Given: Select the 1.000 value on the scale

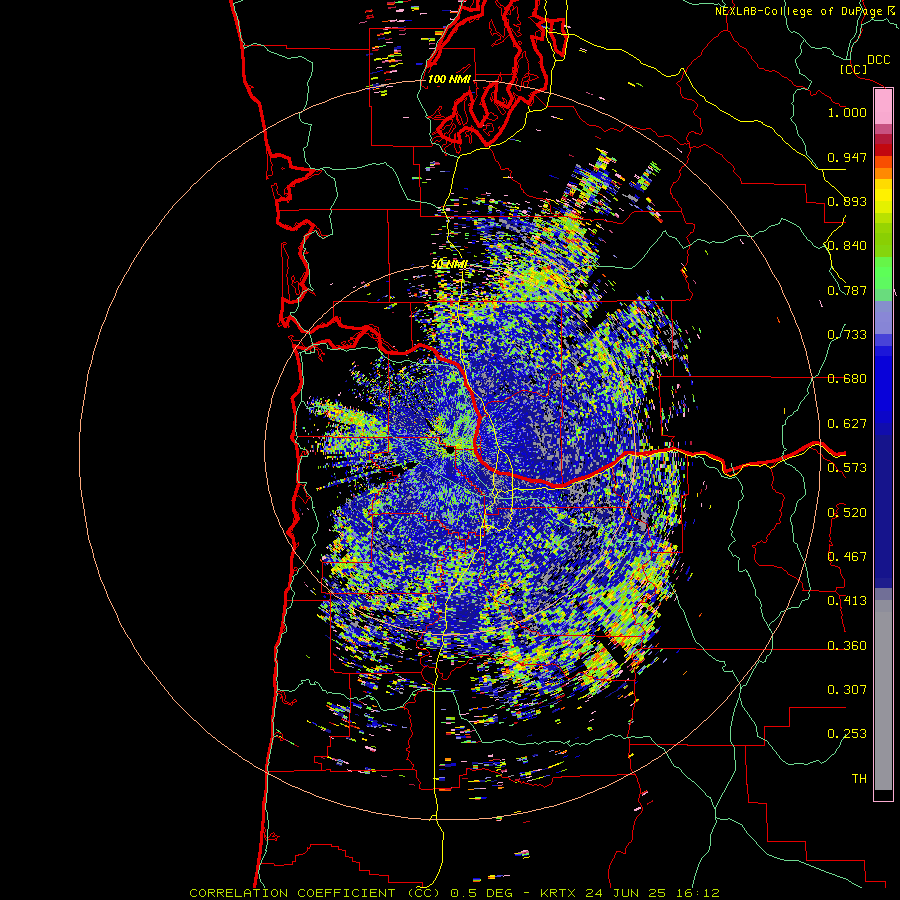Looking at the screenshot, I should click(x=847, y=112).
